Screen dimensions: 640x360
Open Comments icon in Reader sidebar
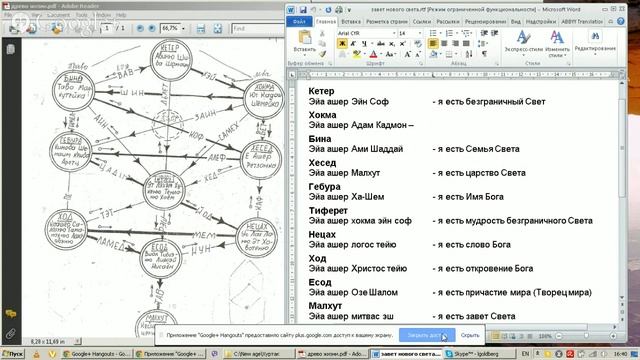11,313
